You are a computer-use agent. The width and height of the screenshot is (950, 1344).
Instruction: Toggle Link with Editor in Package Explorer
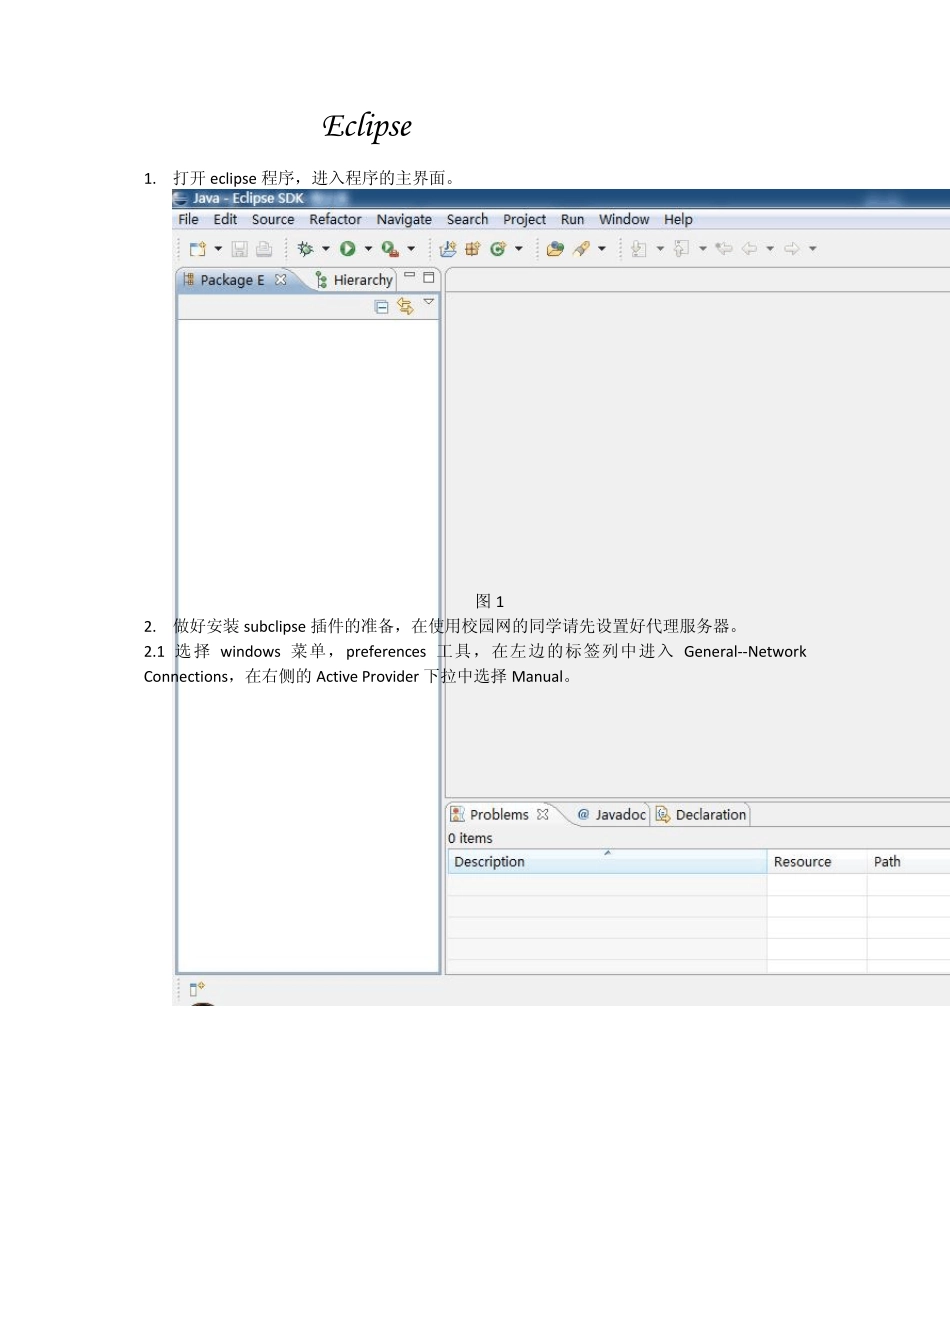click(x=405, y=306)
